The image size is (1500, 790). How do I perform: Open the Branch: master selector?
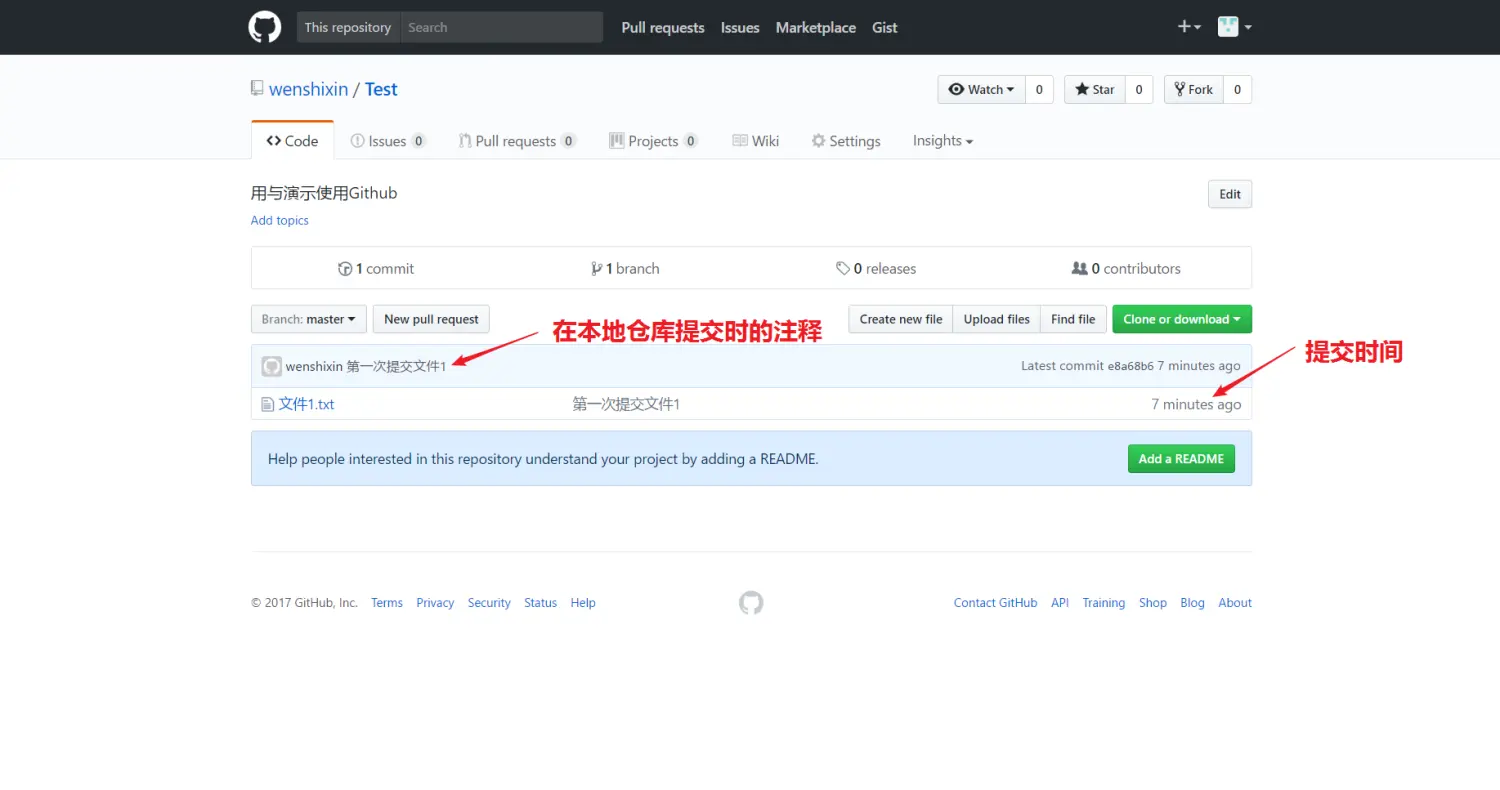point(309,319)
